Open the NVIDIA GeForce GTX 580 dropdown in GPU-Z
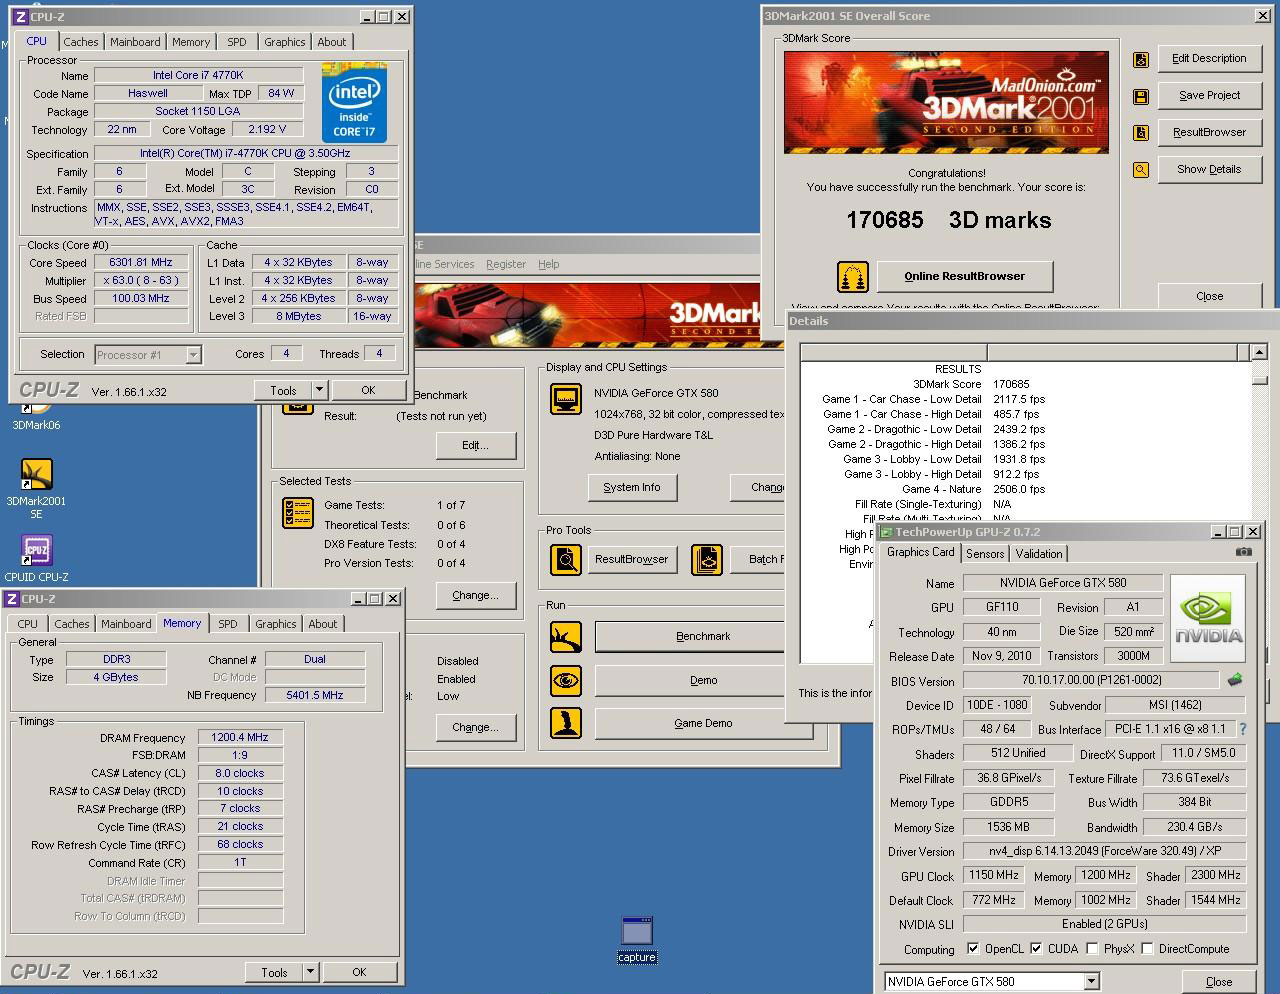This screenshot has width=1280, height=994. coord(1091,982)
